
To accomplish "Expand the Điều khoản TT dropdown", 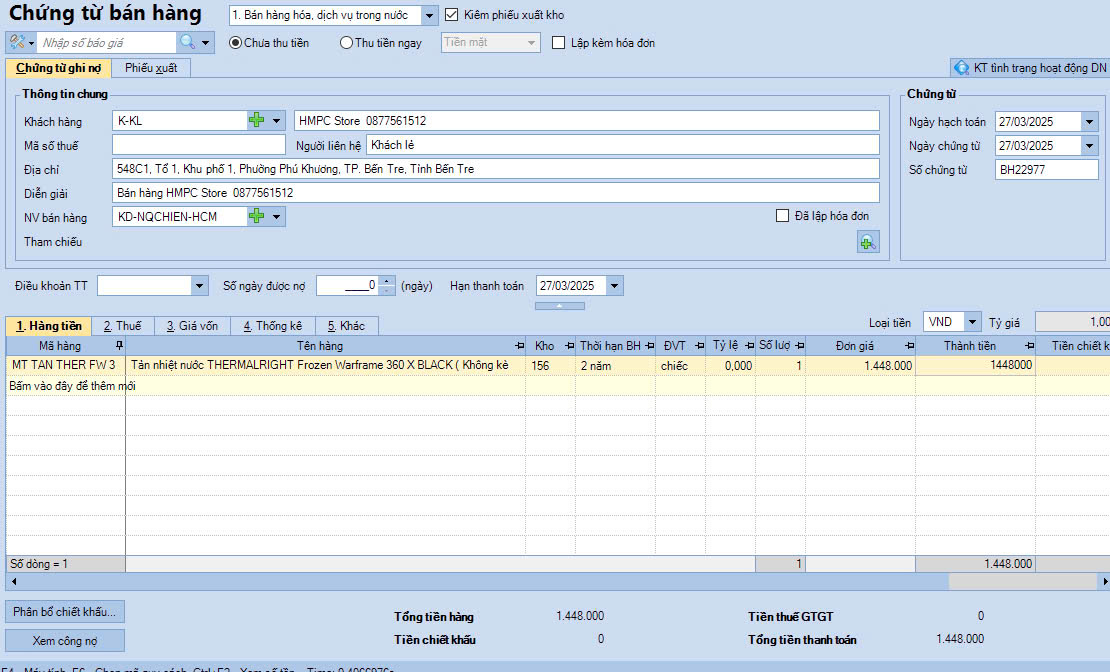I will click(199, 286).
